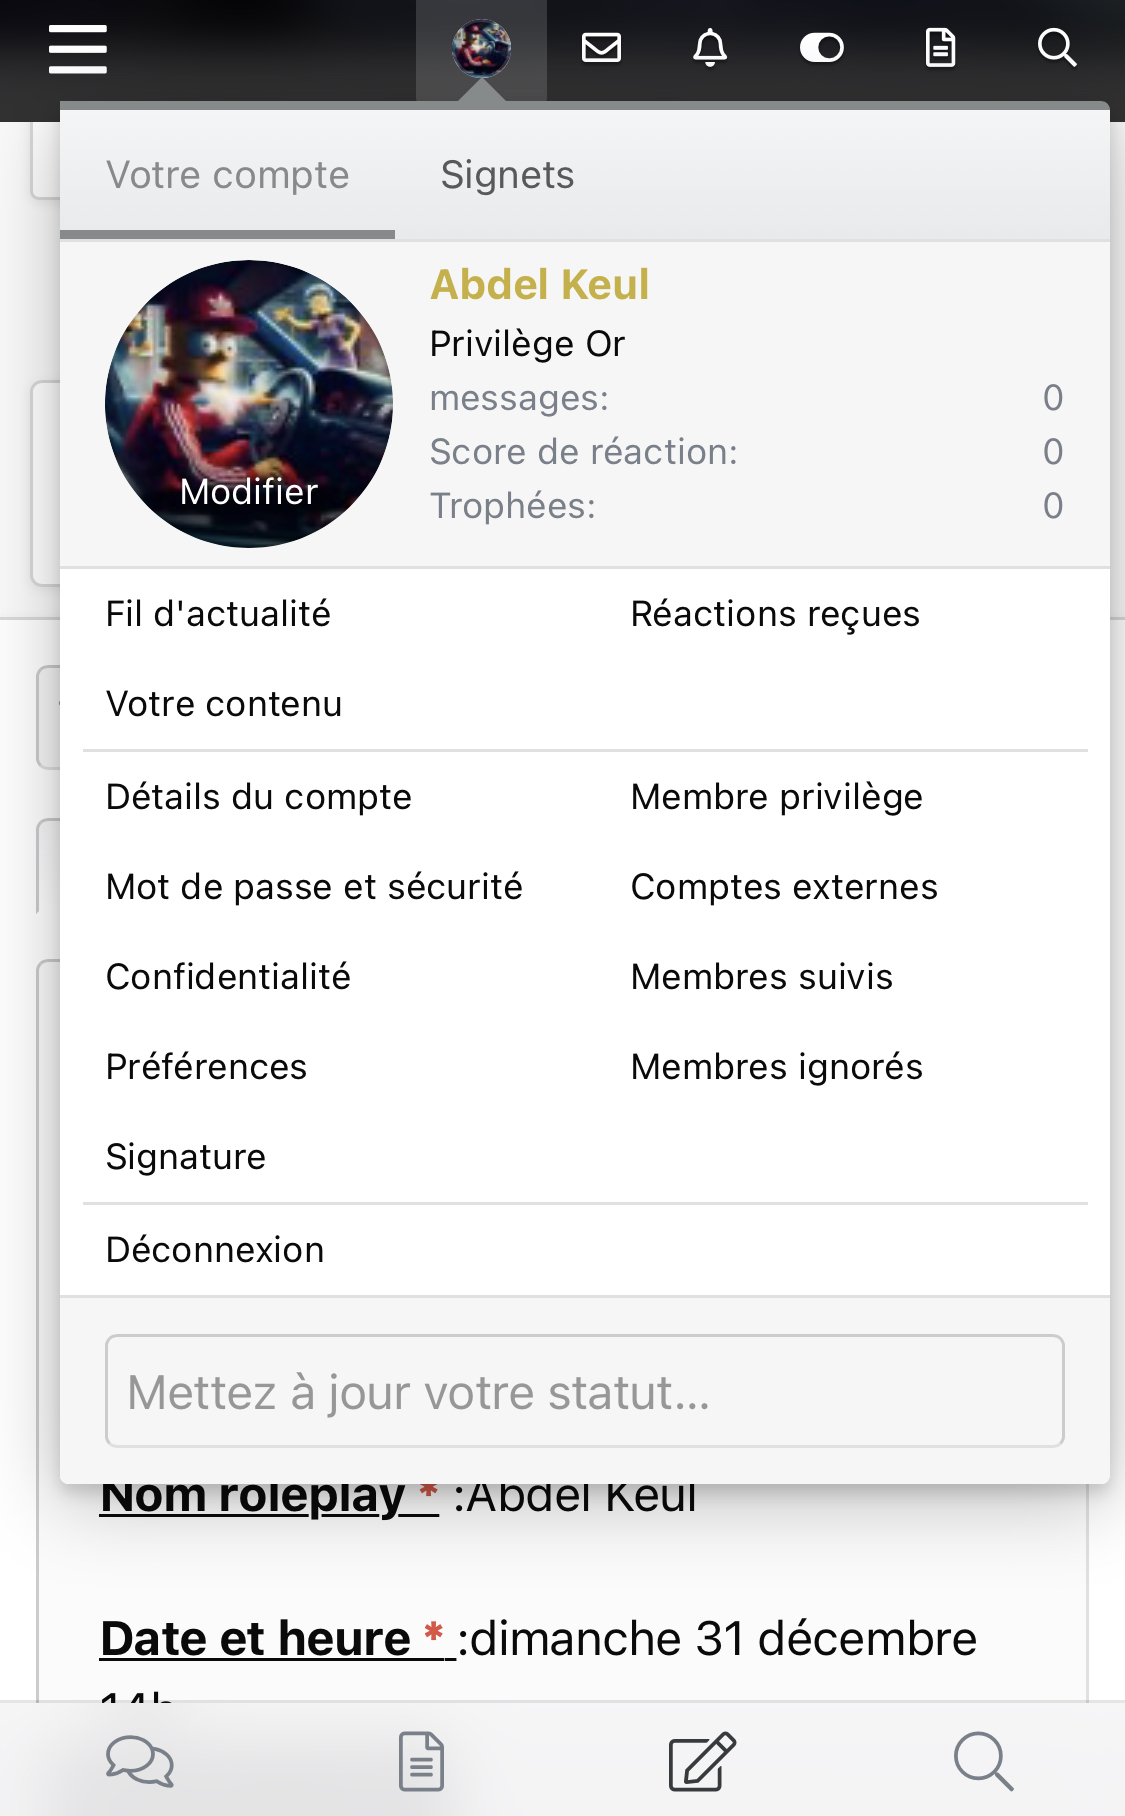
Task: Click the user avatar in top bar
Action: (x=481, y=48)
